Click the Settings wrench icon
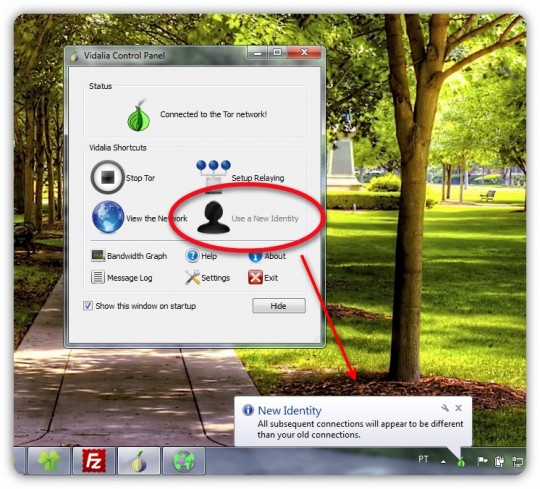The width and height of the screenshot is (540, 489). click(x=192, y=277)
